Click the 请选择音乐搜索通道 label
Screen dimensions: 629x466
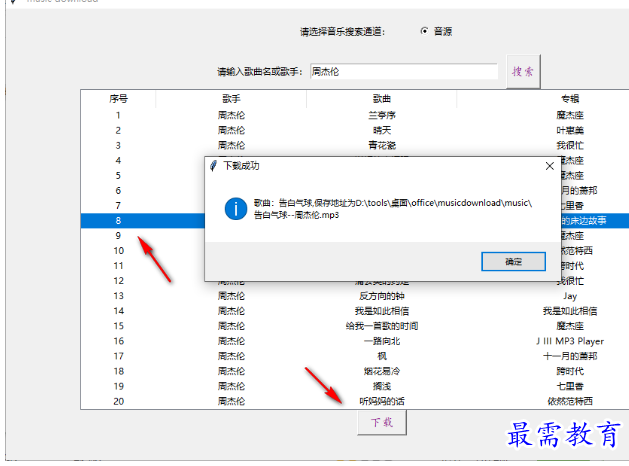tap(343, 32)
